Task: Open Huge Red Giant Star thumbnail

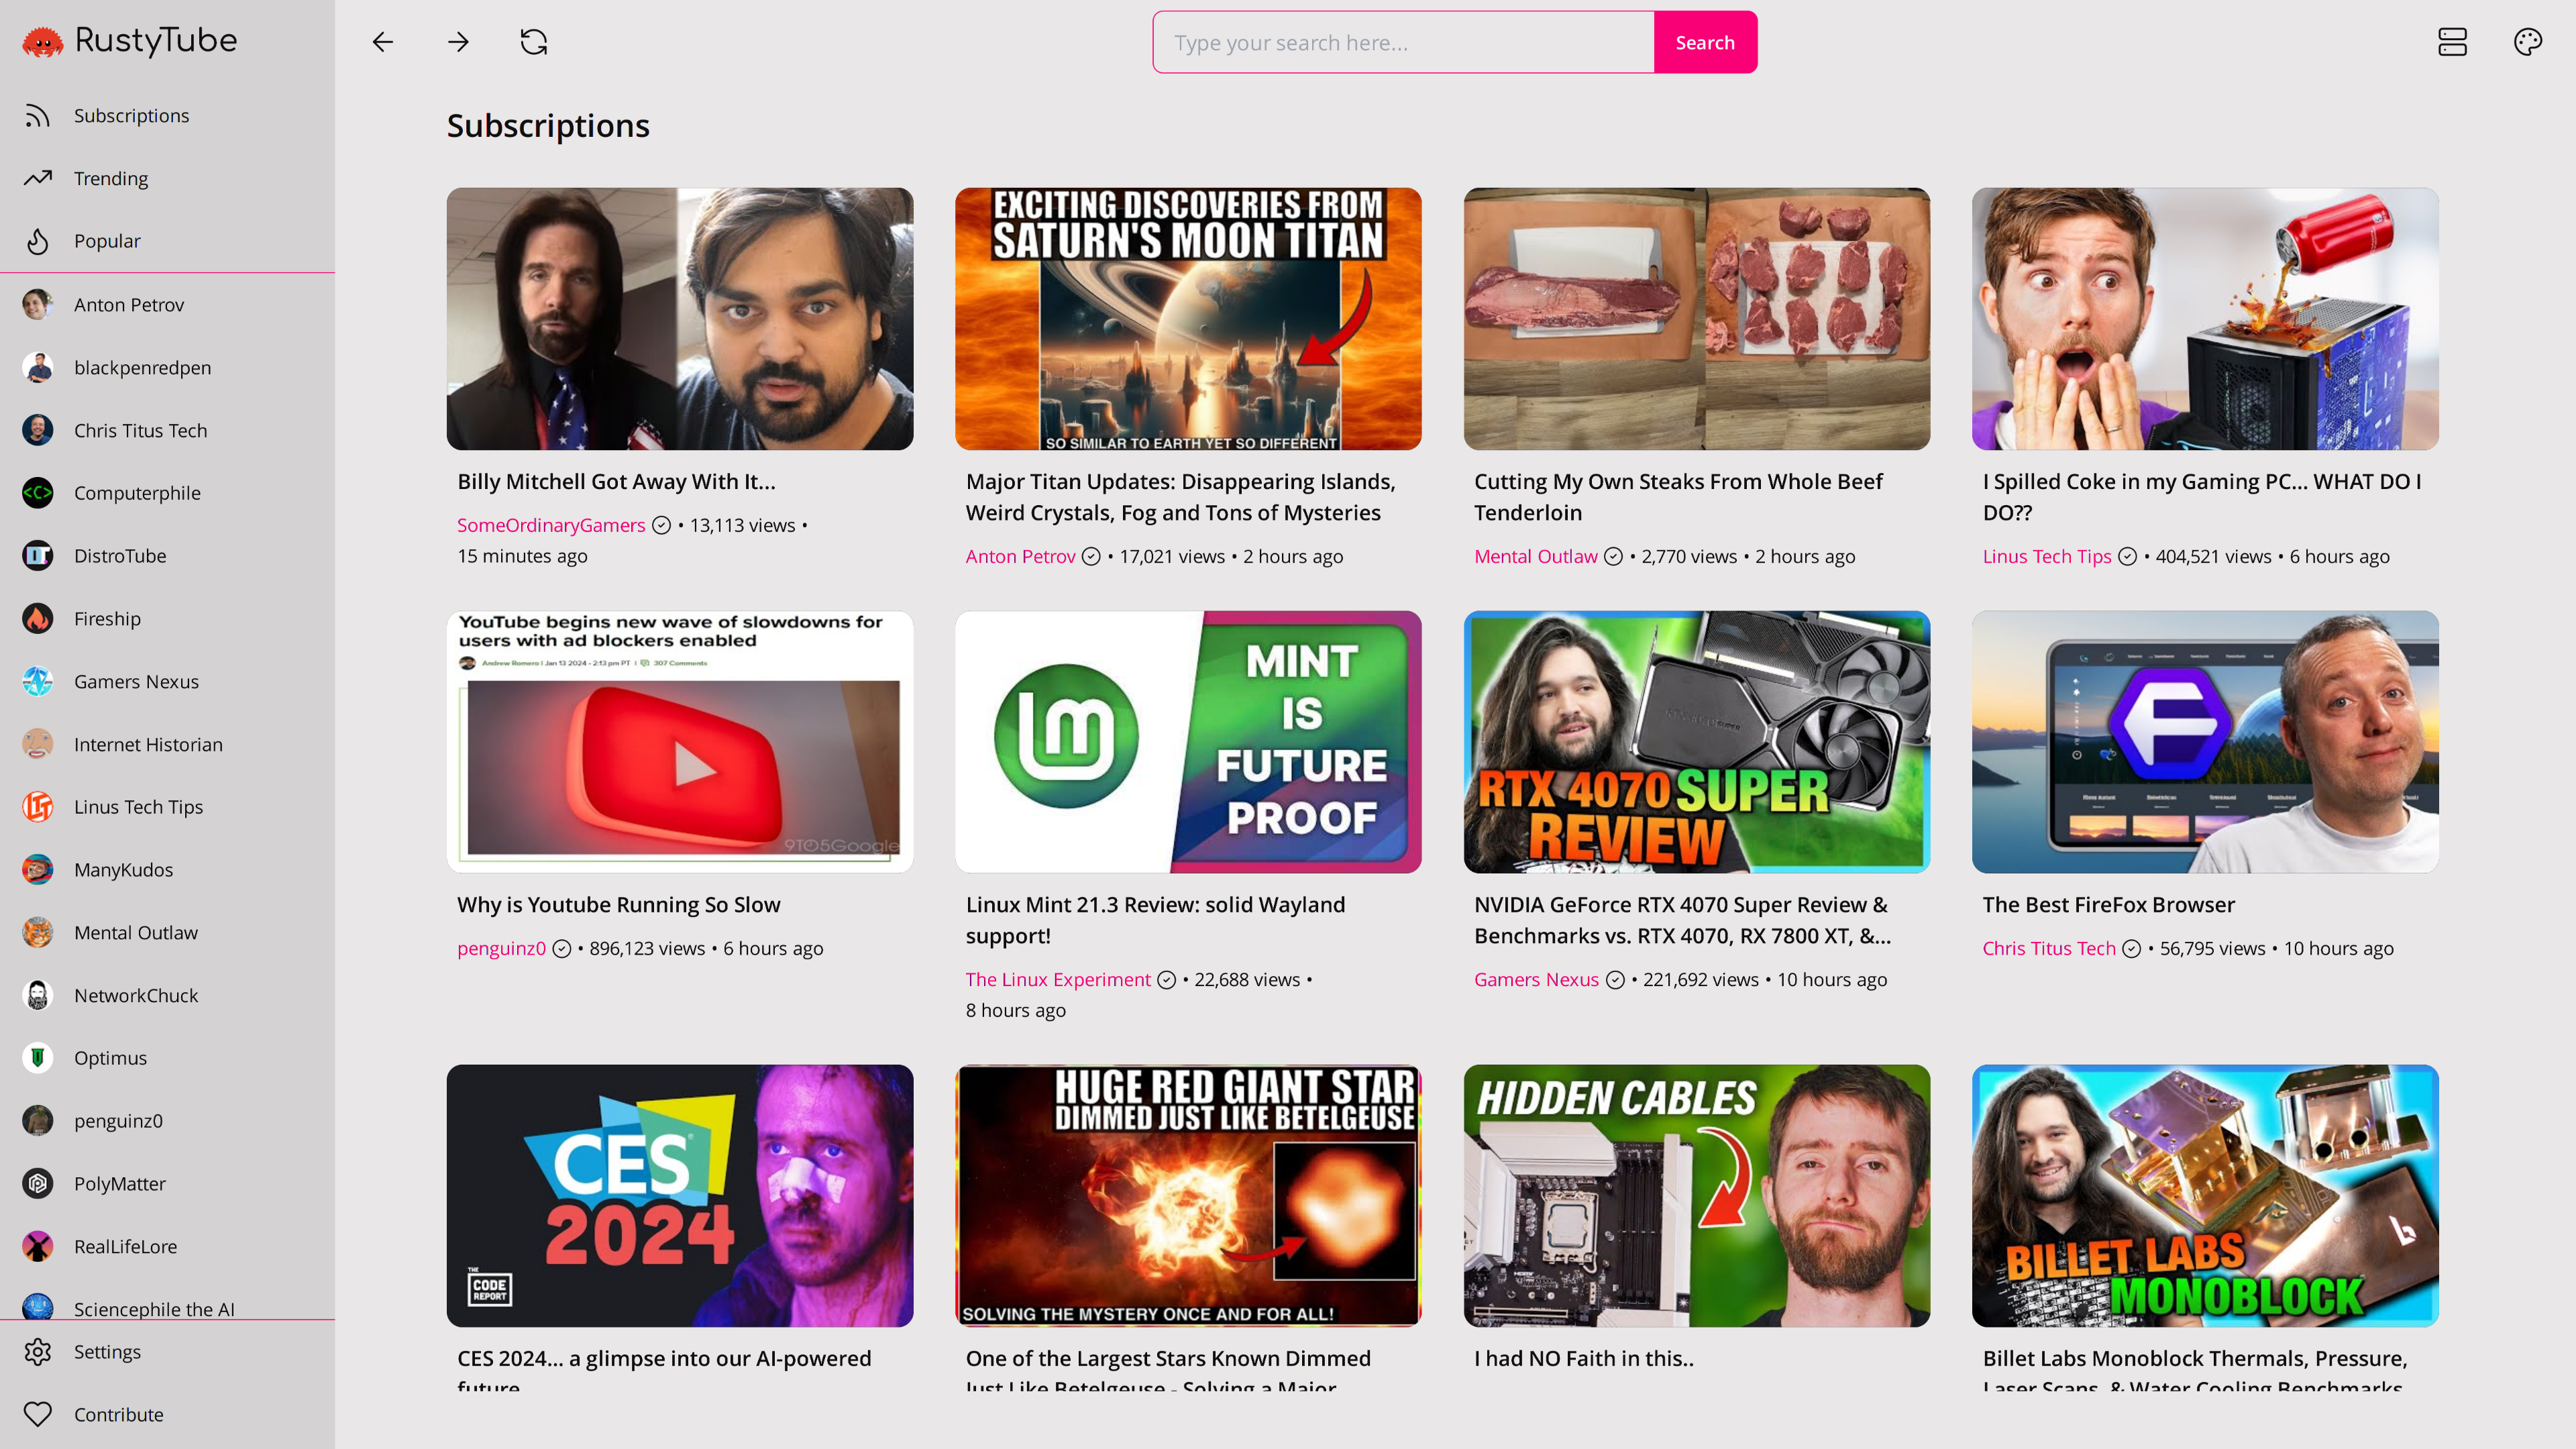Action: 1188,1195
